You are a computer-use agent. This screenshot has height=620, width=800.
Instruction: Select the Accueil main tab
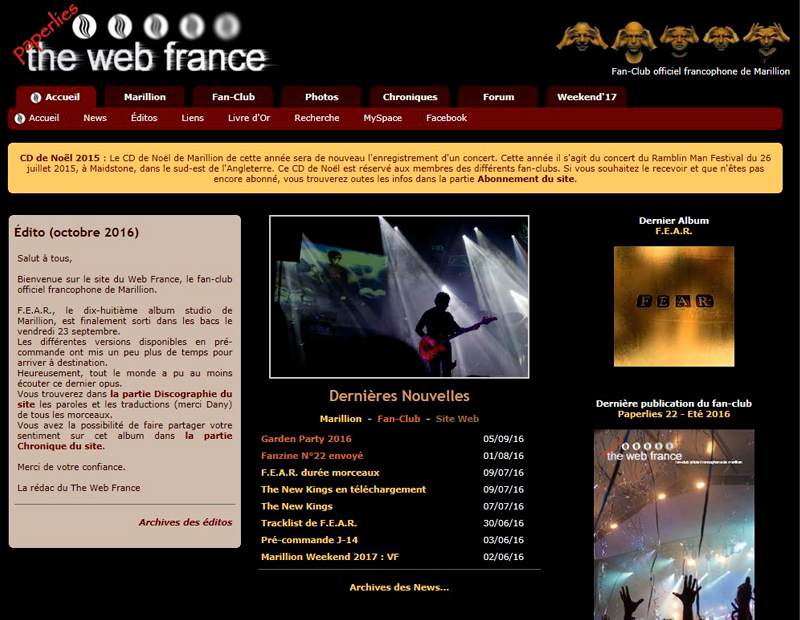point(56,97)
